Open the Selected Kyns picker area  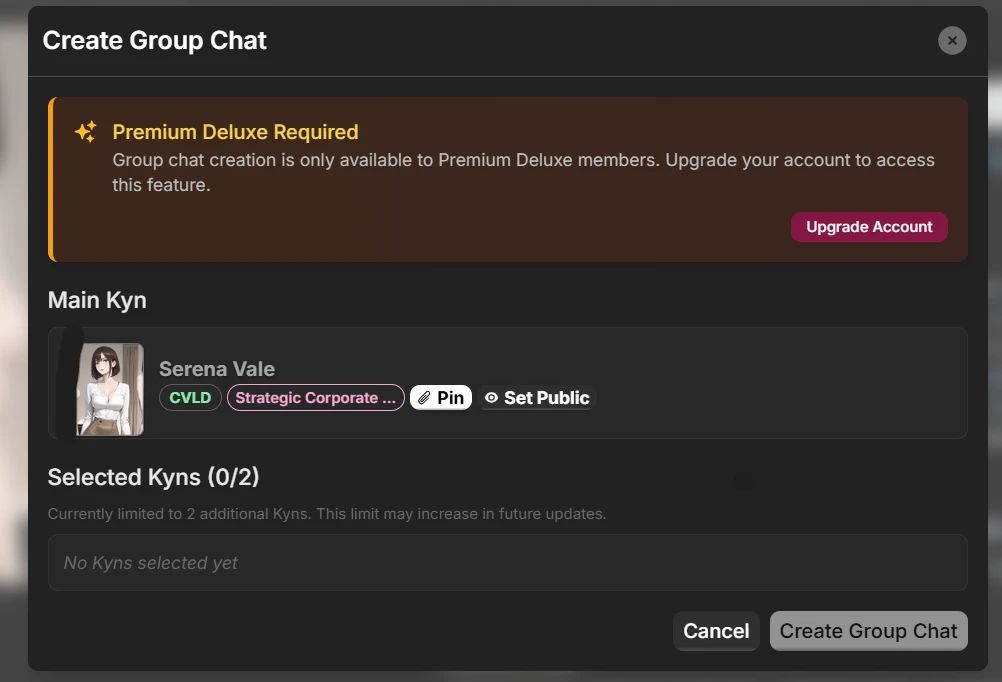(507, 562)
